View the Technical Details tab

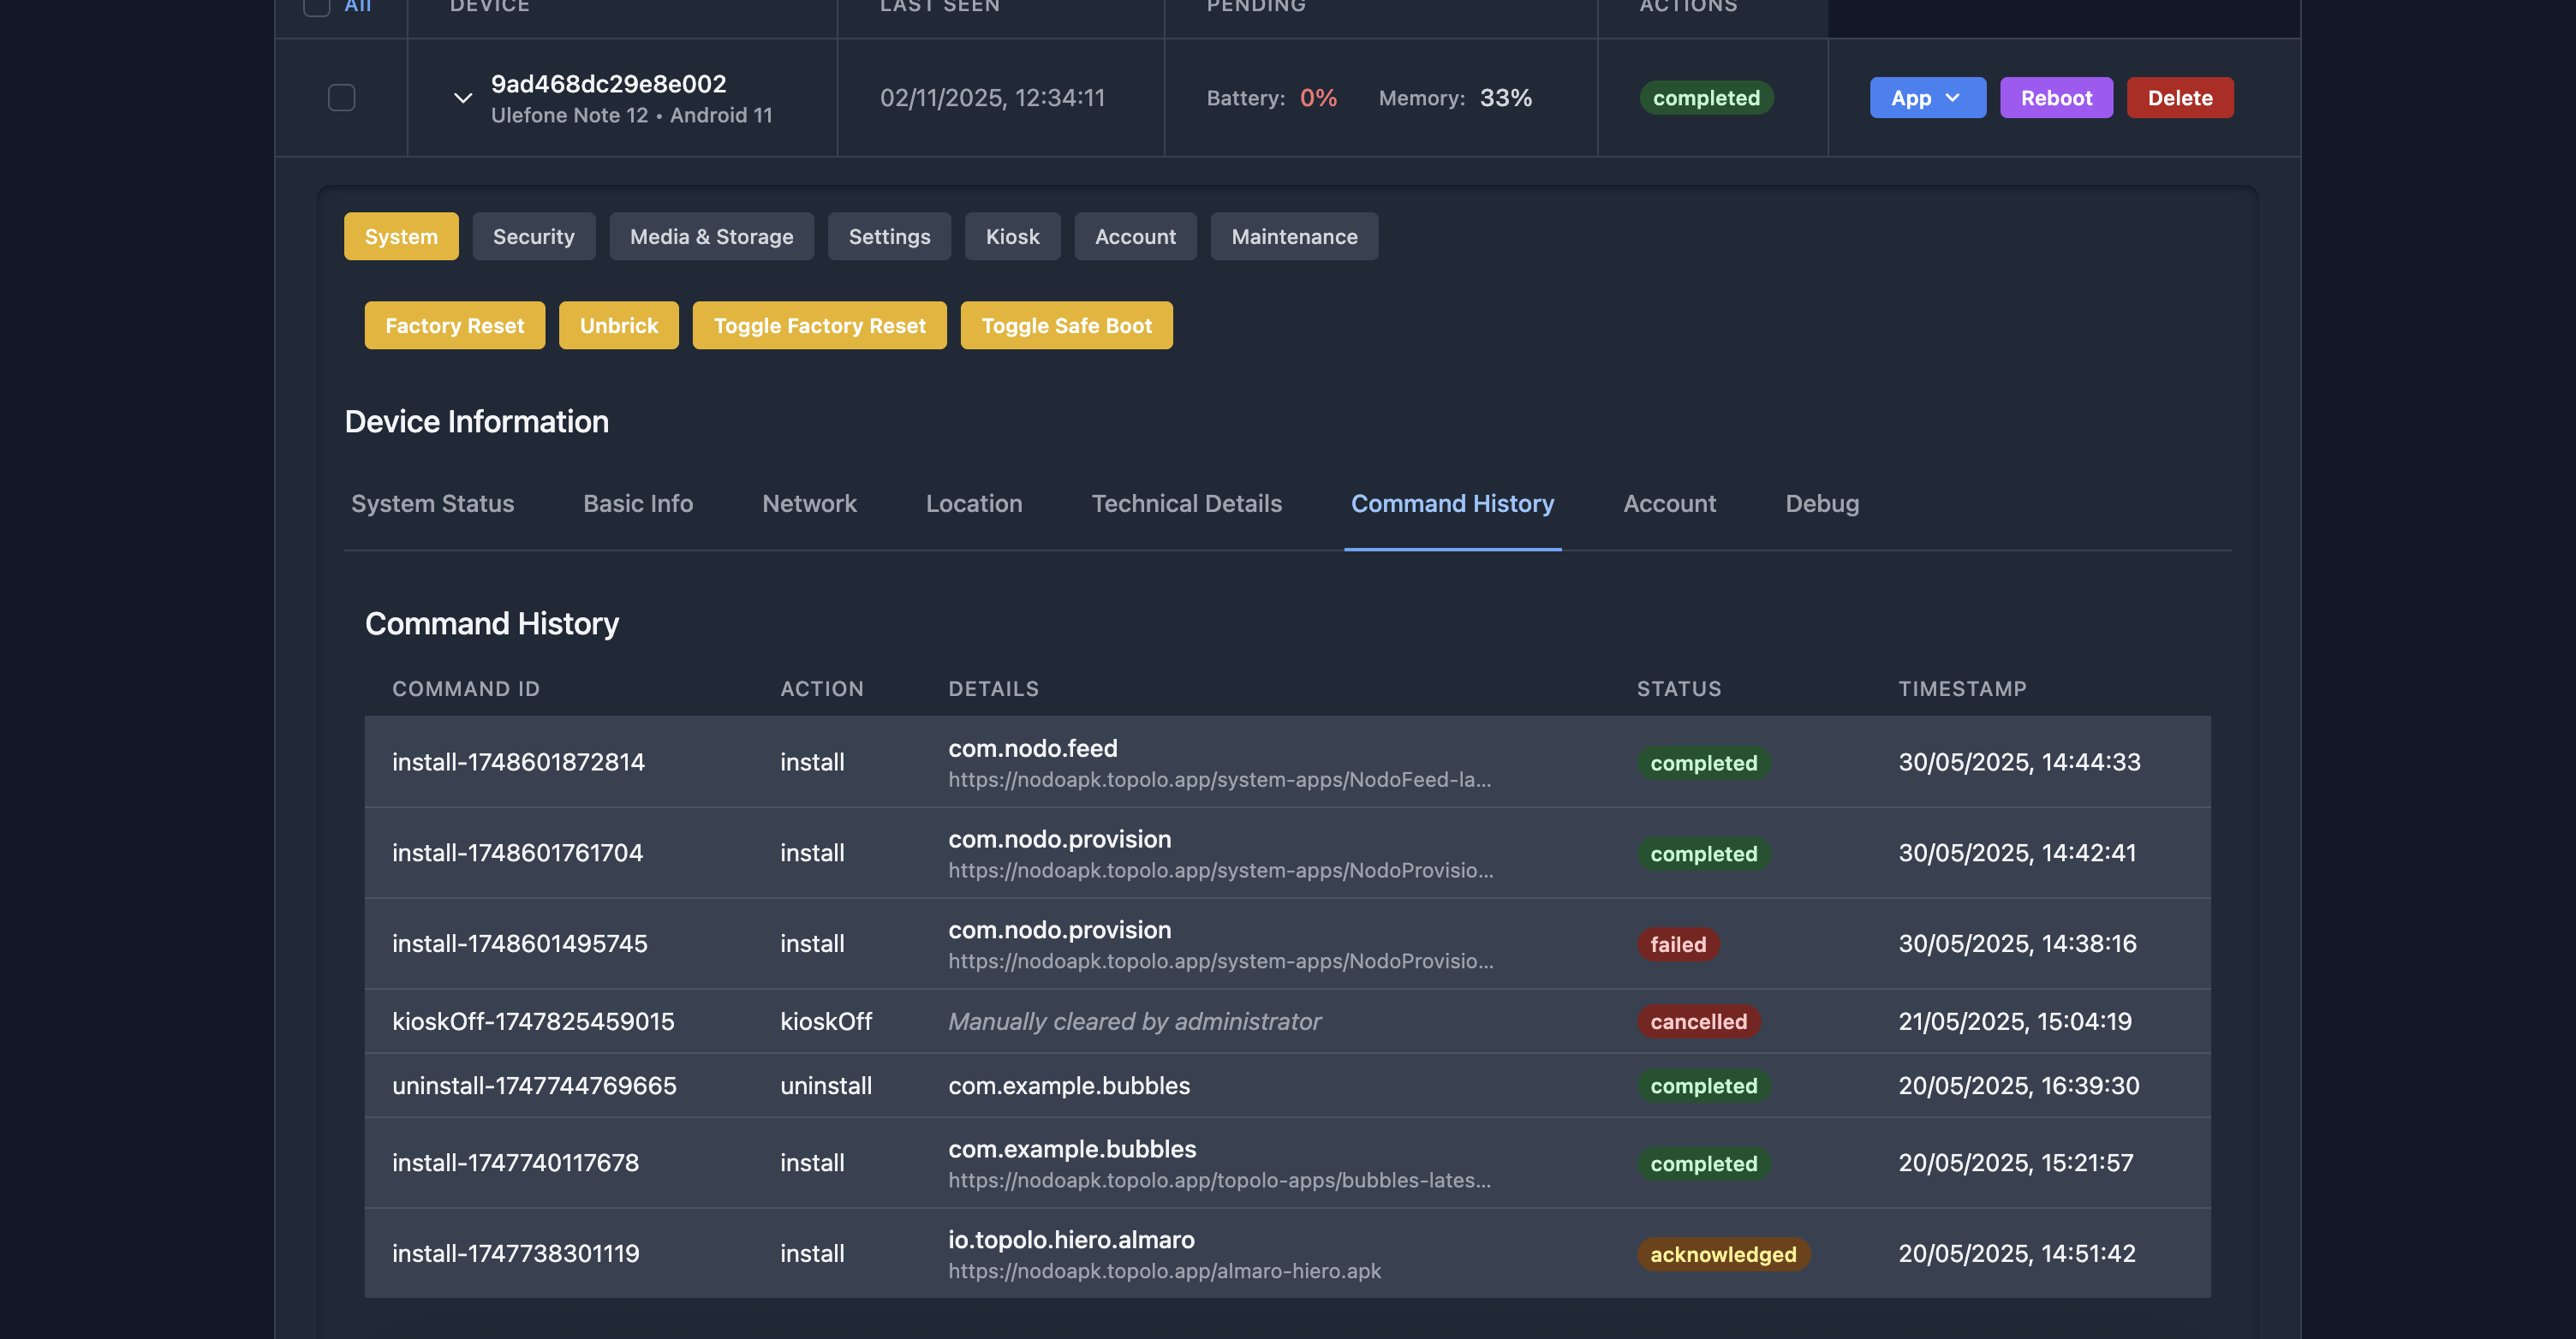pos(1186,503)
